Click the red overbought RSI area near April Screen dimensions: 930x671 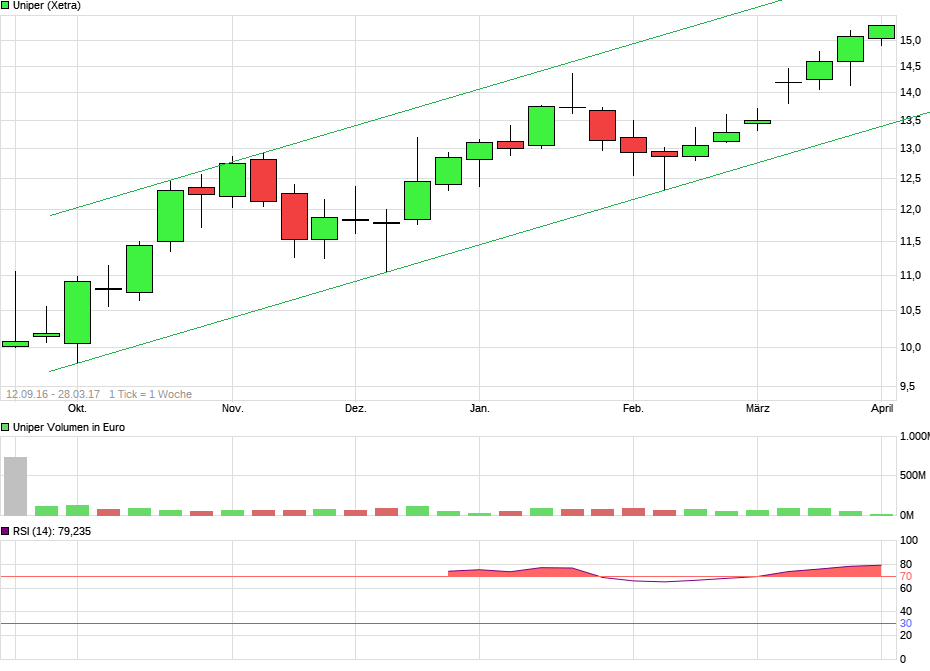(830, 571)
